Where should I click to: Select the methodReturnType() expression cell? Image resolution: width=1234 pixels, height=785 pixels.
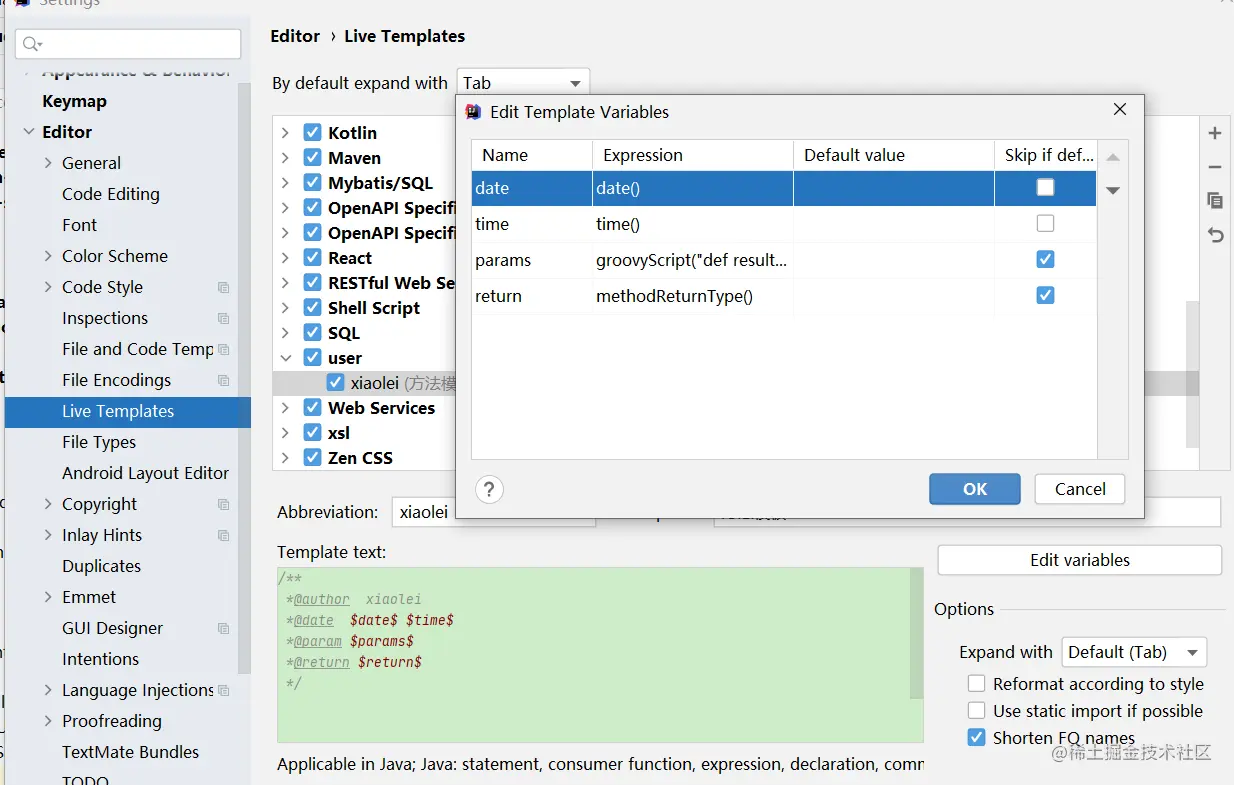[693, 296]
